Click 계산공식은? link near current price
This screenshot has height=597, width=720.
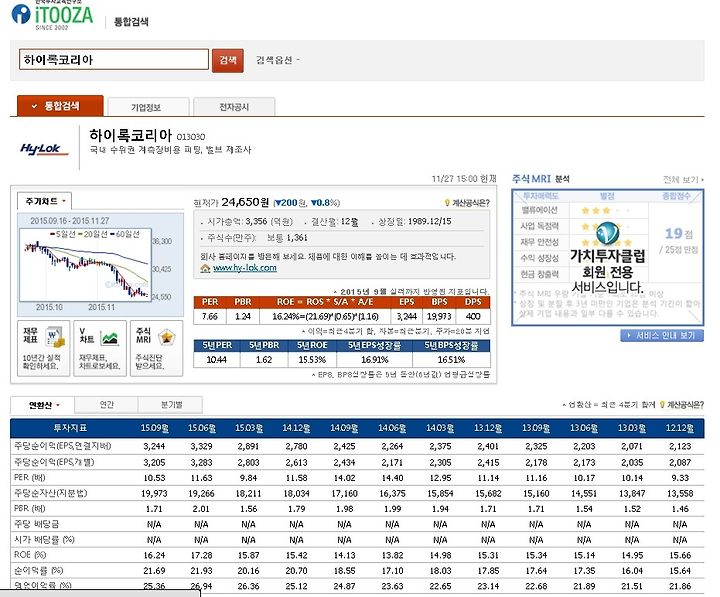[x=471, y=203]
